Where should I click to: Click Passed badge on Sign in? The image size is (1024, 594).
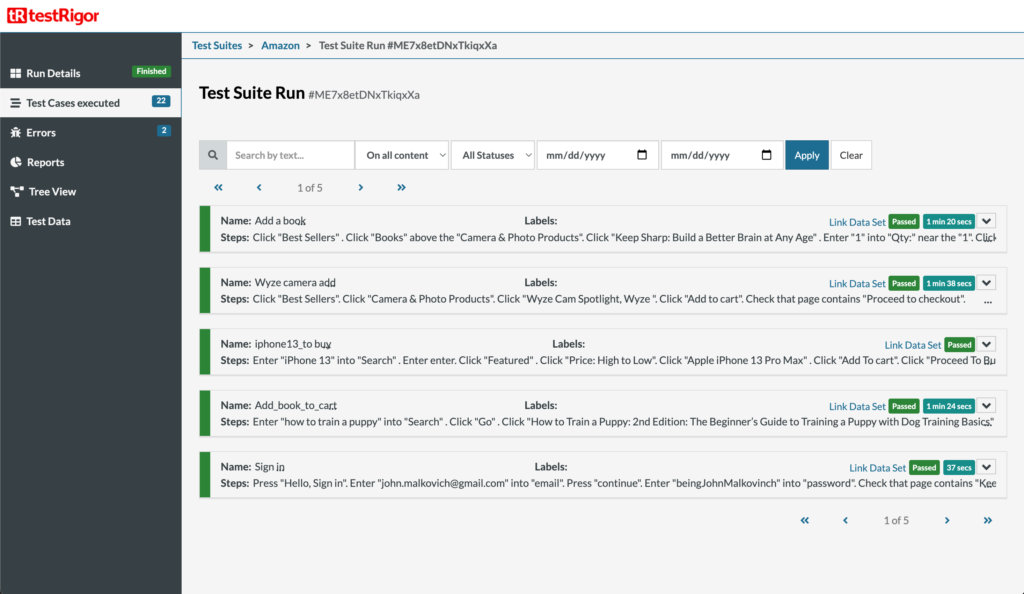(x=924, y=467)
